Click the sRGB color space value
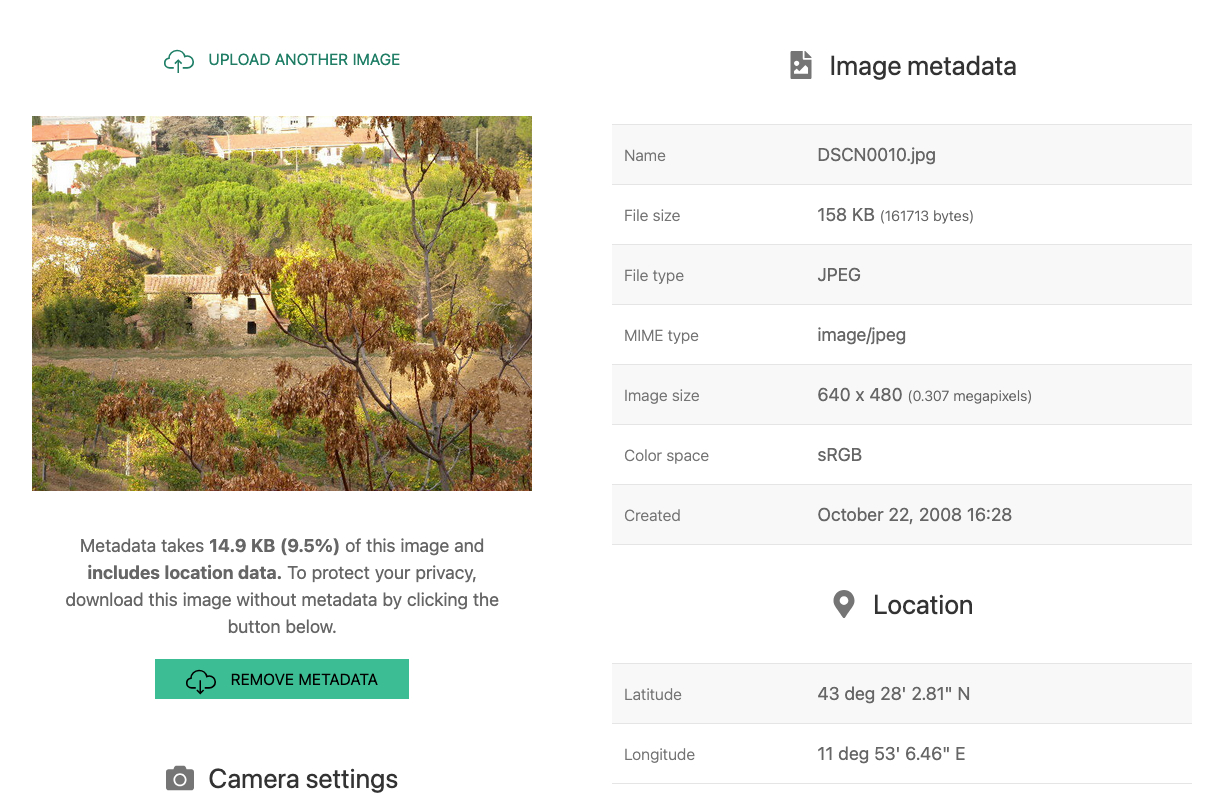1214x795 pixels. [839, 455]
